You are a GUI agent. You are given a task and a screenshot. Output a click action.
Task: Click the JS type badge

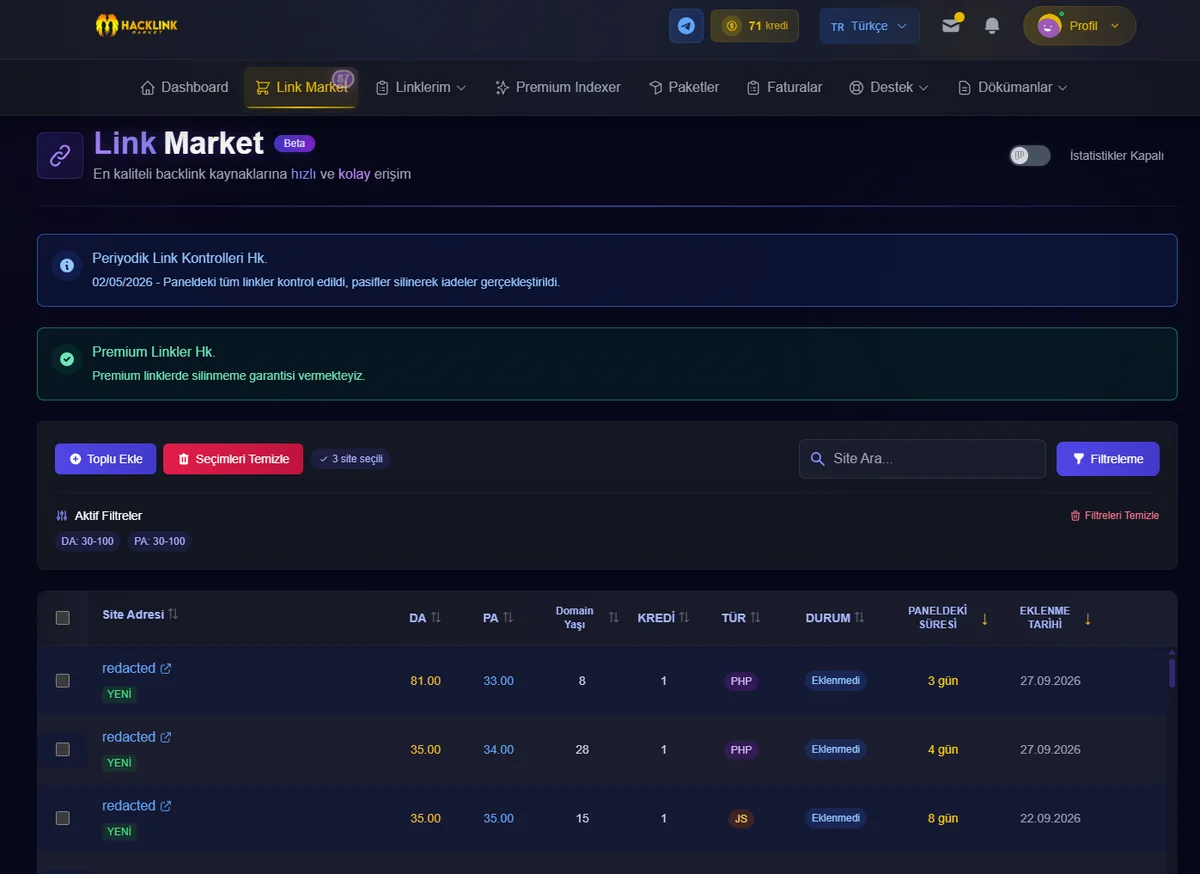pyautogui.click(x=741, y=818)
